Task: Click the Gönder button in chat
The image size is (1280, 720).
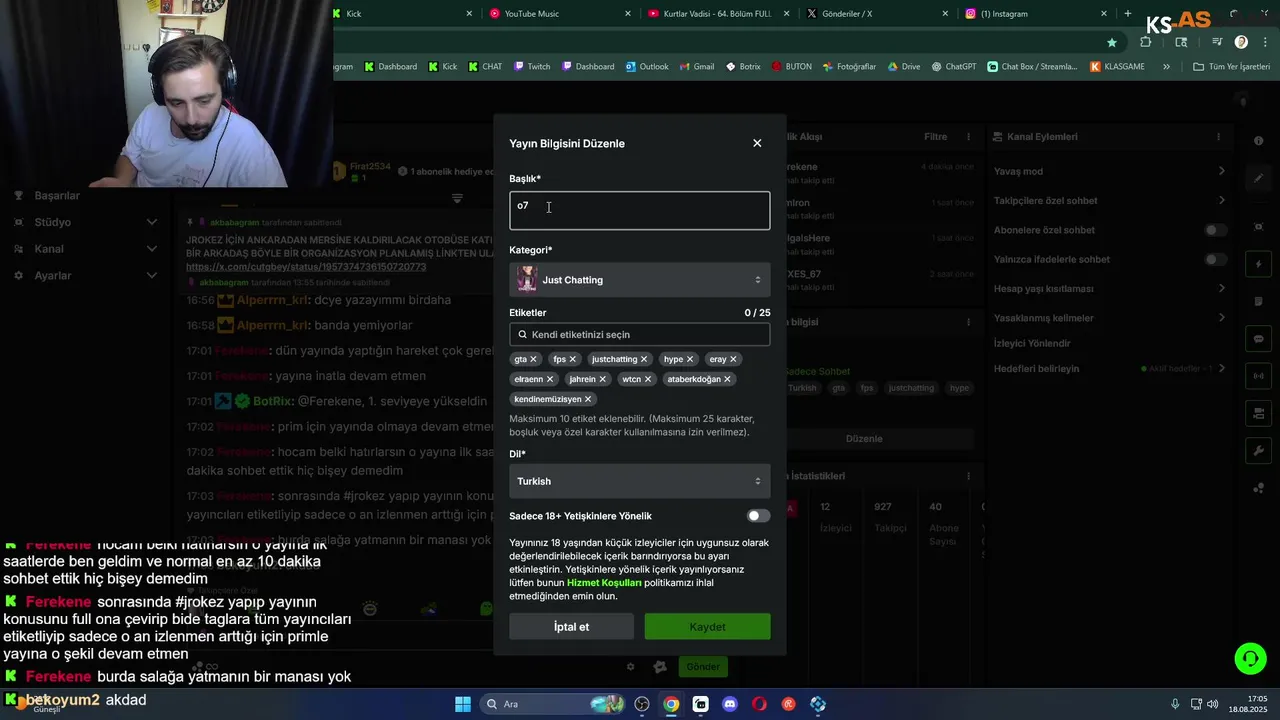Action: [x=703, y=667]
